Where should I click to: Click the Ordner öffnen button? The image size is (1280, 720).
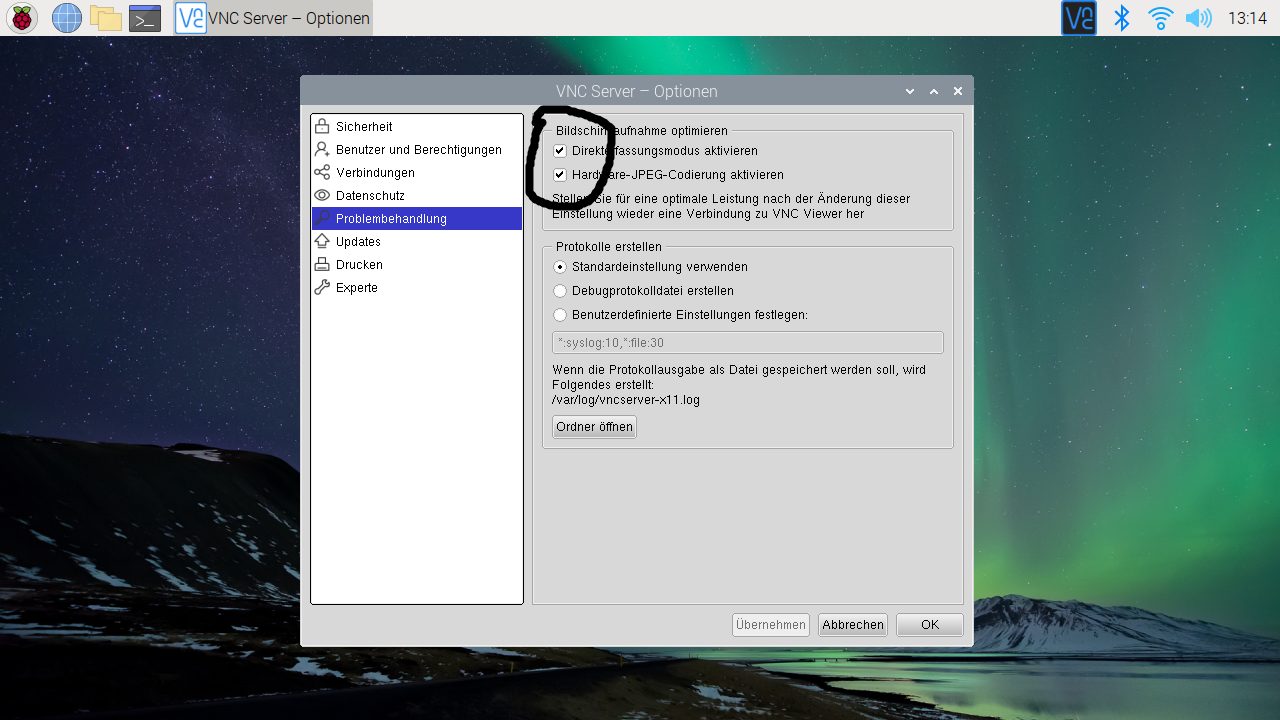[594, 427]
